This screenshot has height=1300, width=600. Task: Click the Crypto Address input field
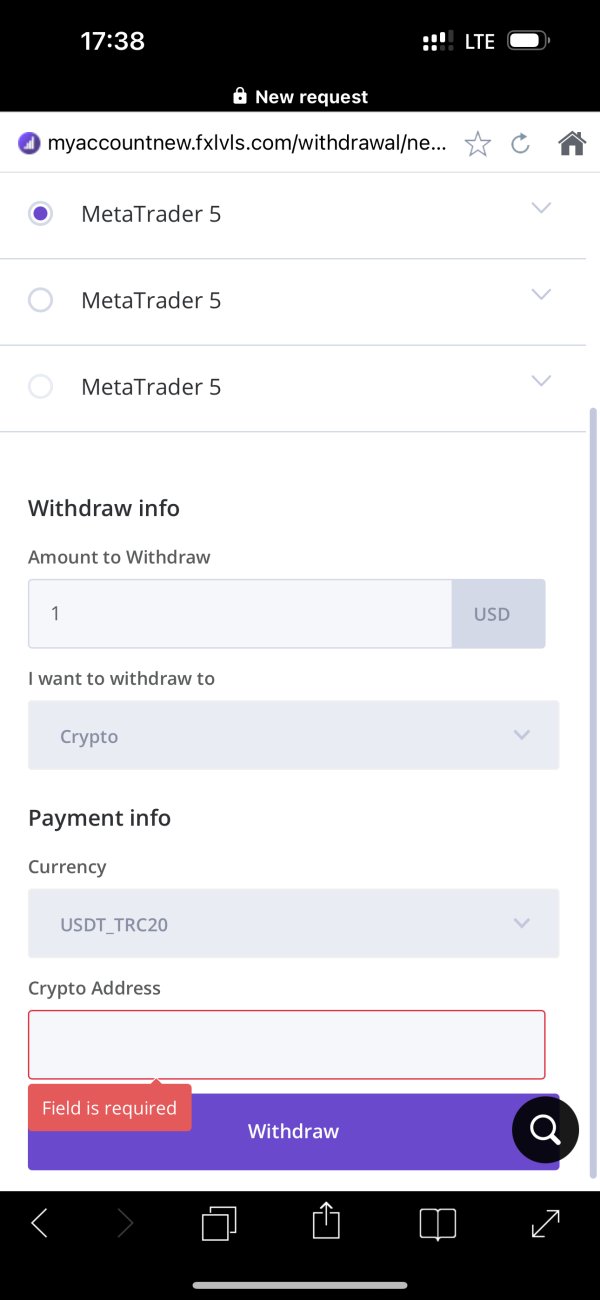point(286,1044)
